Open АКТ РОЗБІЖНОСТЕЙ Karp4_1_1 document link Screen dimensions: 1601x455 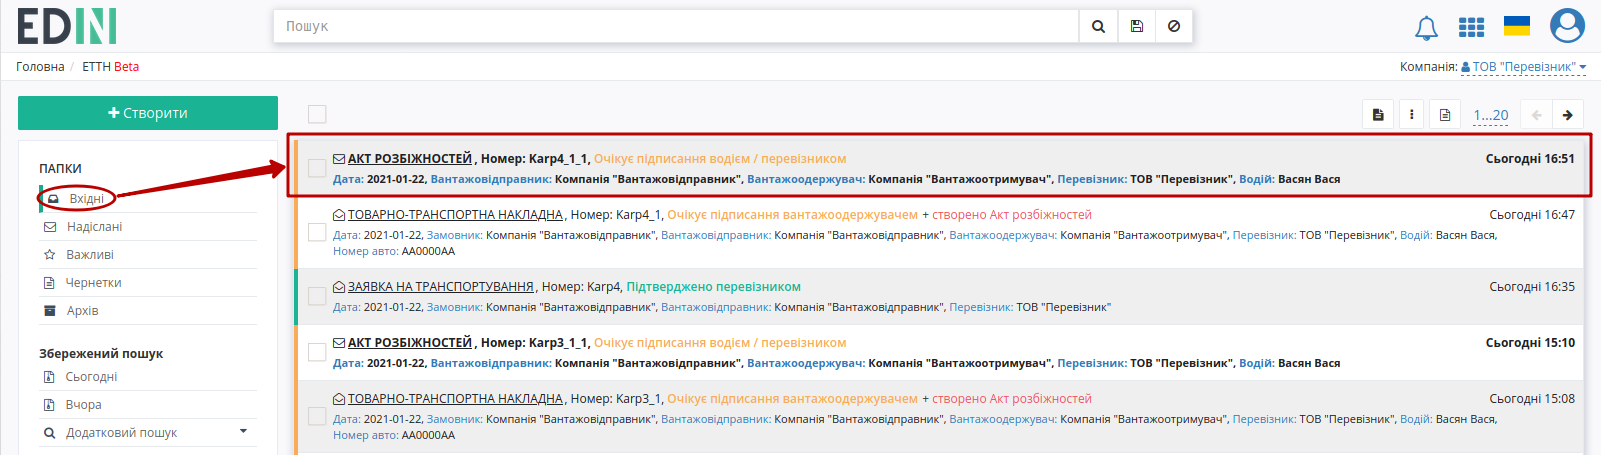coord(410,159)
